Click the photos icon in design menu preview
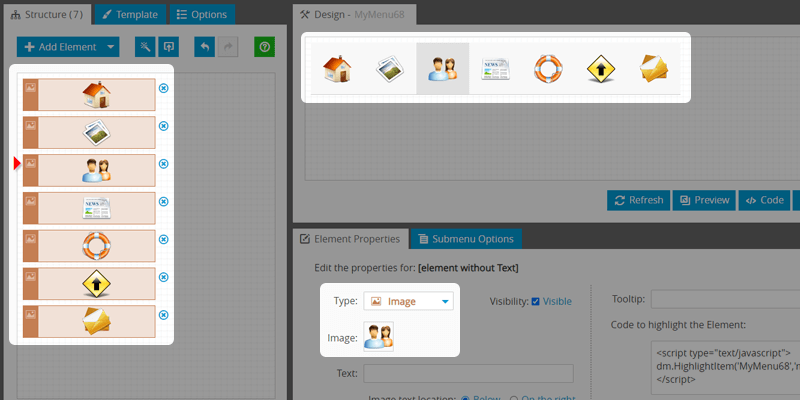800x400 pixels. pyautogui.click(x=390, y=69)
